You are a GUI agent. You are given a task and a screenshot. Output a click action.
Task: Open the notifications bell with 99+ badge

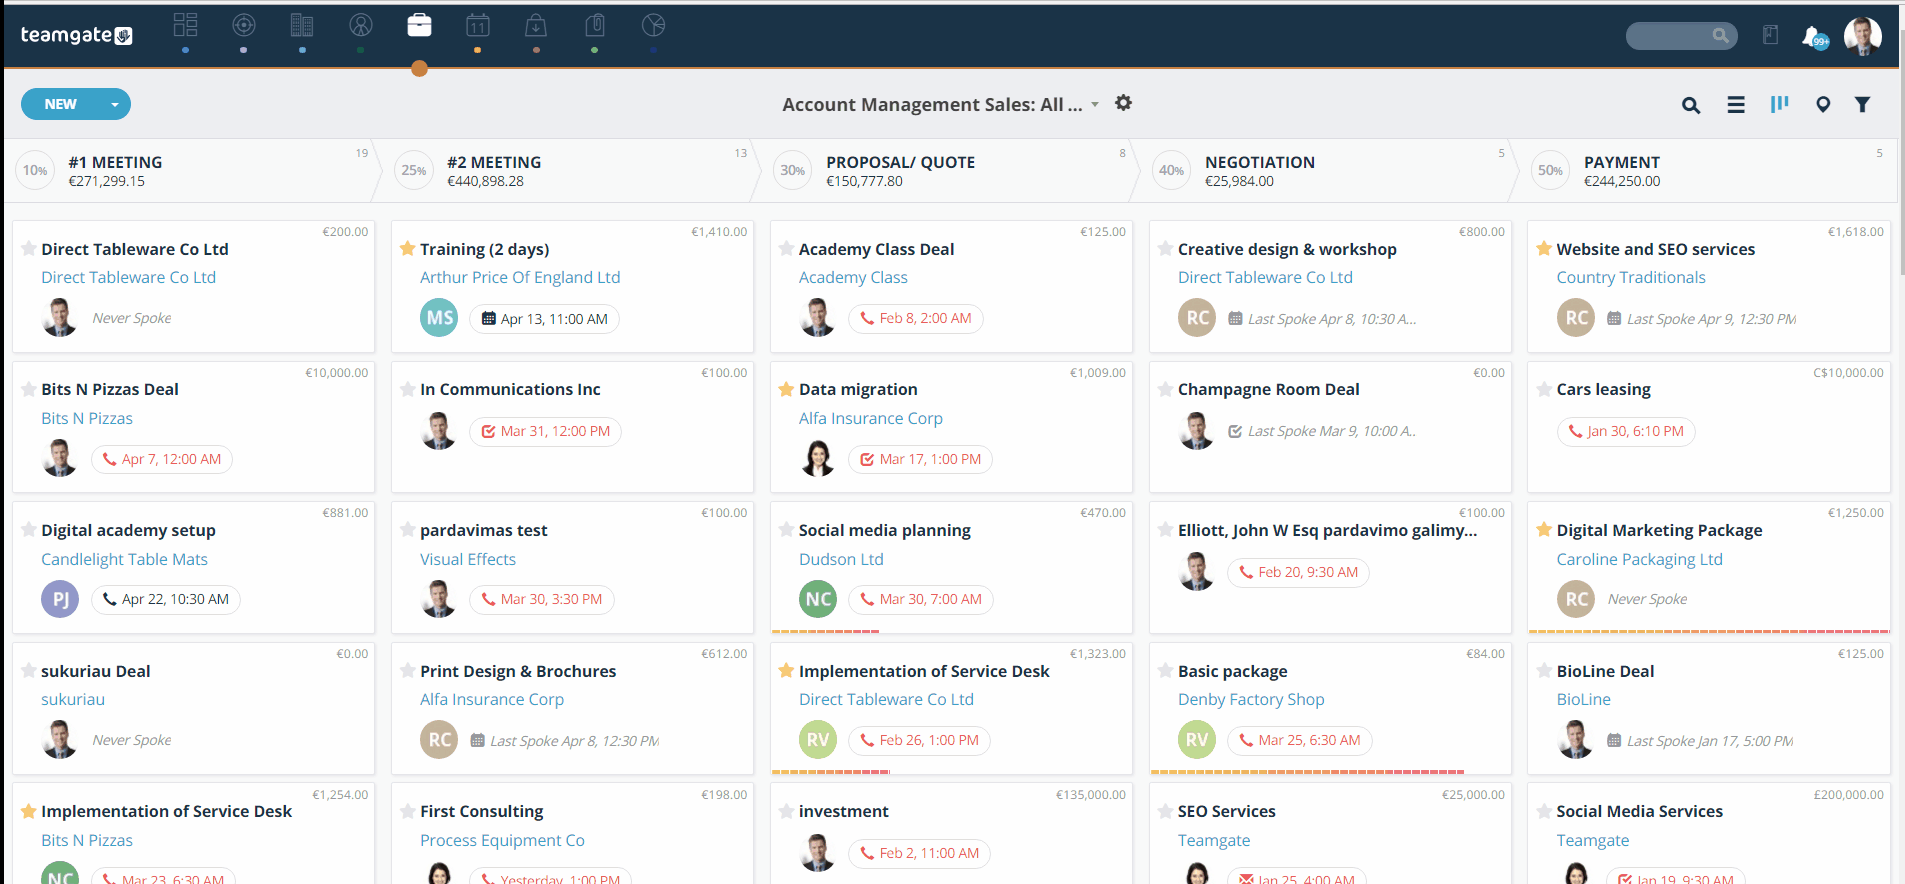[1815, 37]
